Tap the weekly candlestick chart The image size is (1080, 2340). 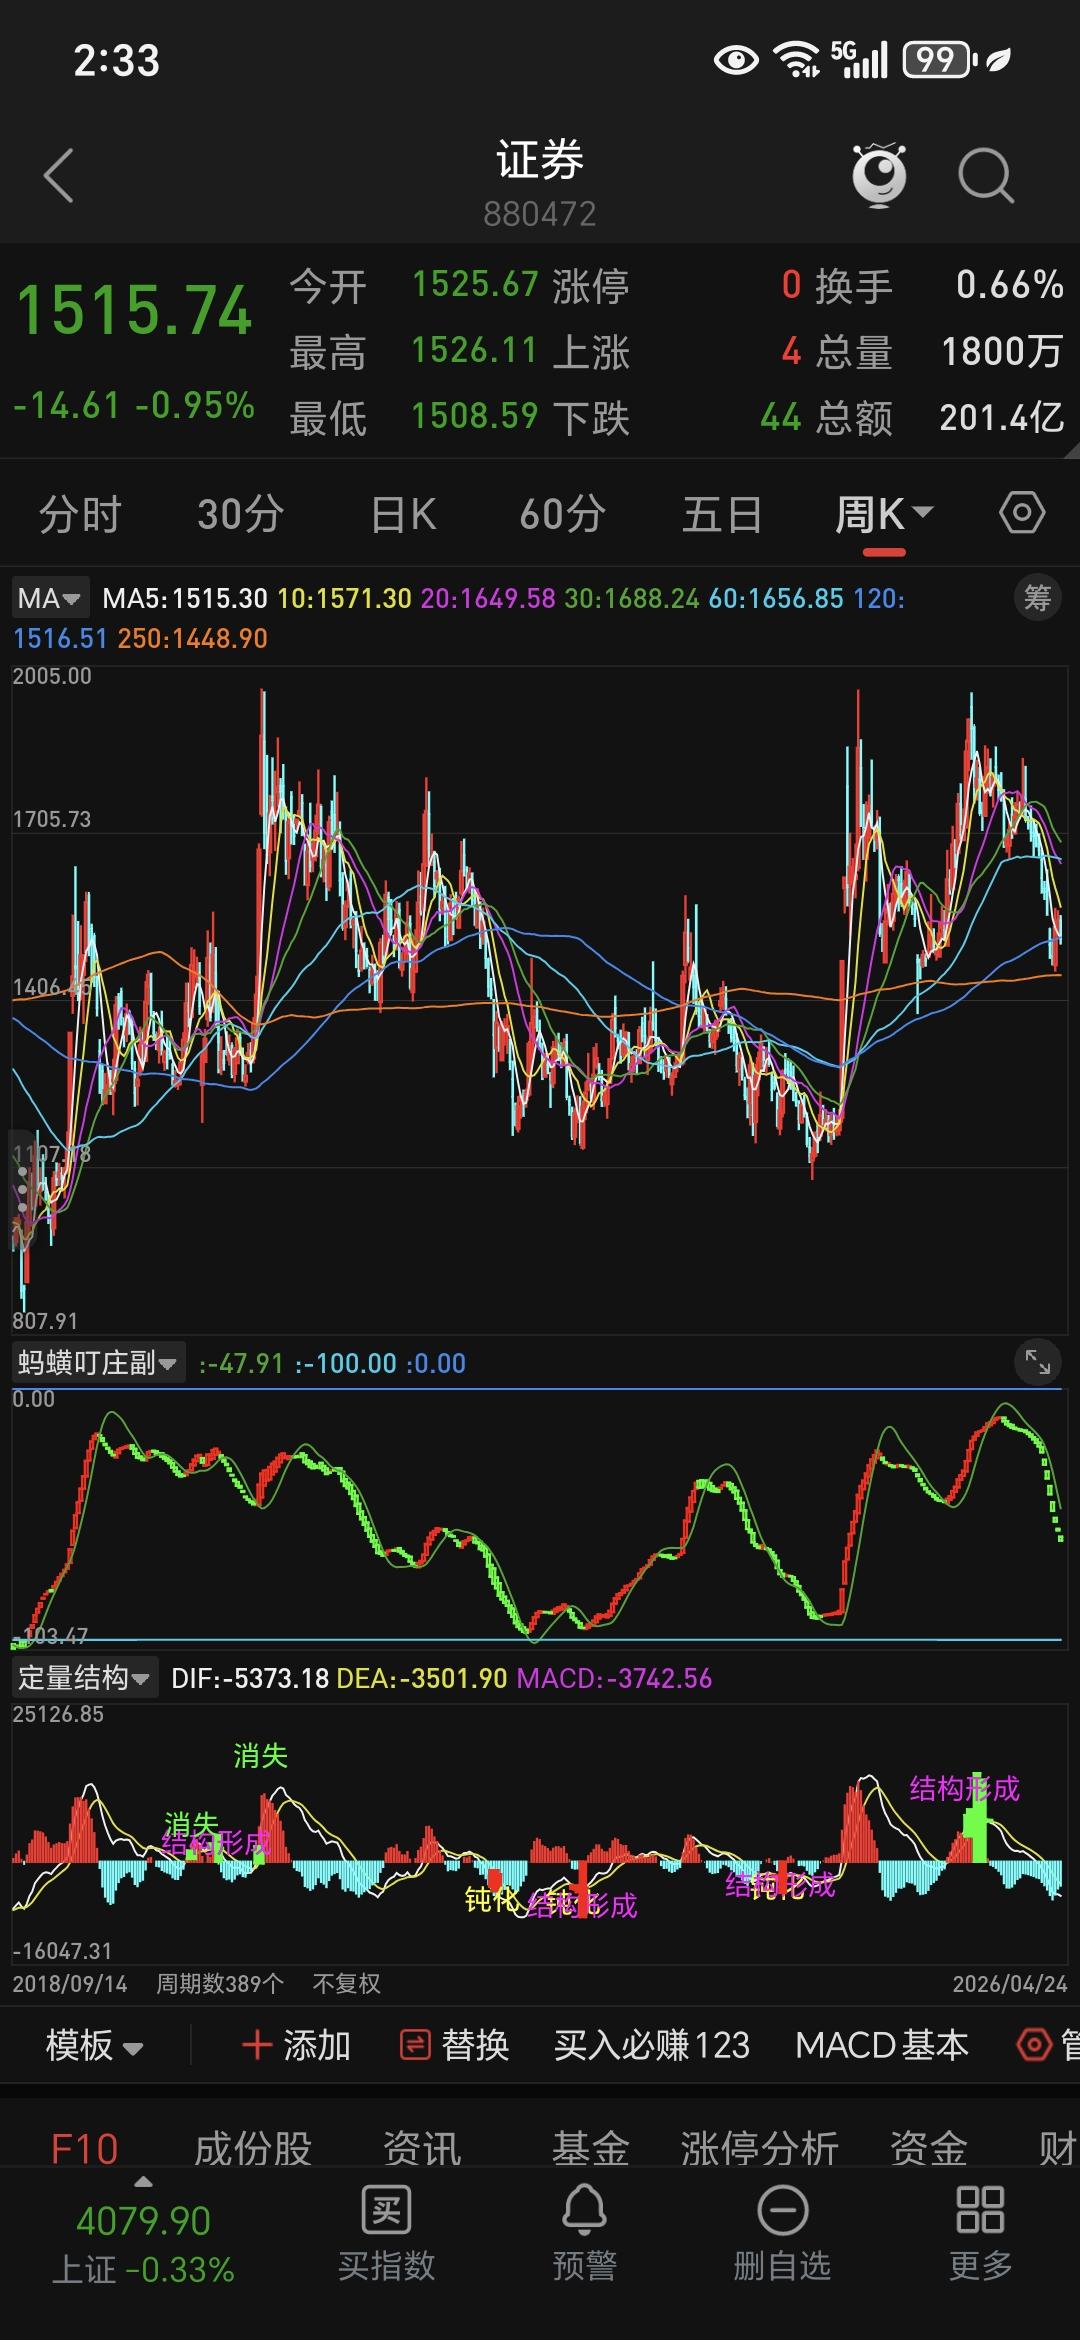pyautogui.click(x=540, y=1000)
